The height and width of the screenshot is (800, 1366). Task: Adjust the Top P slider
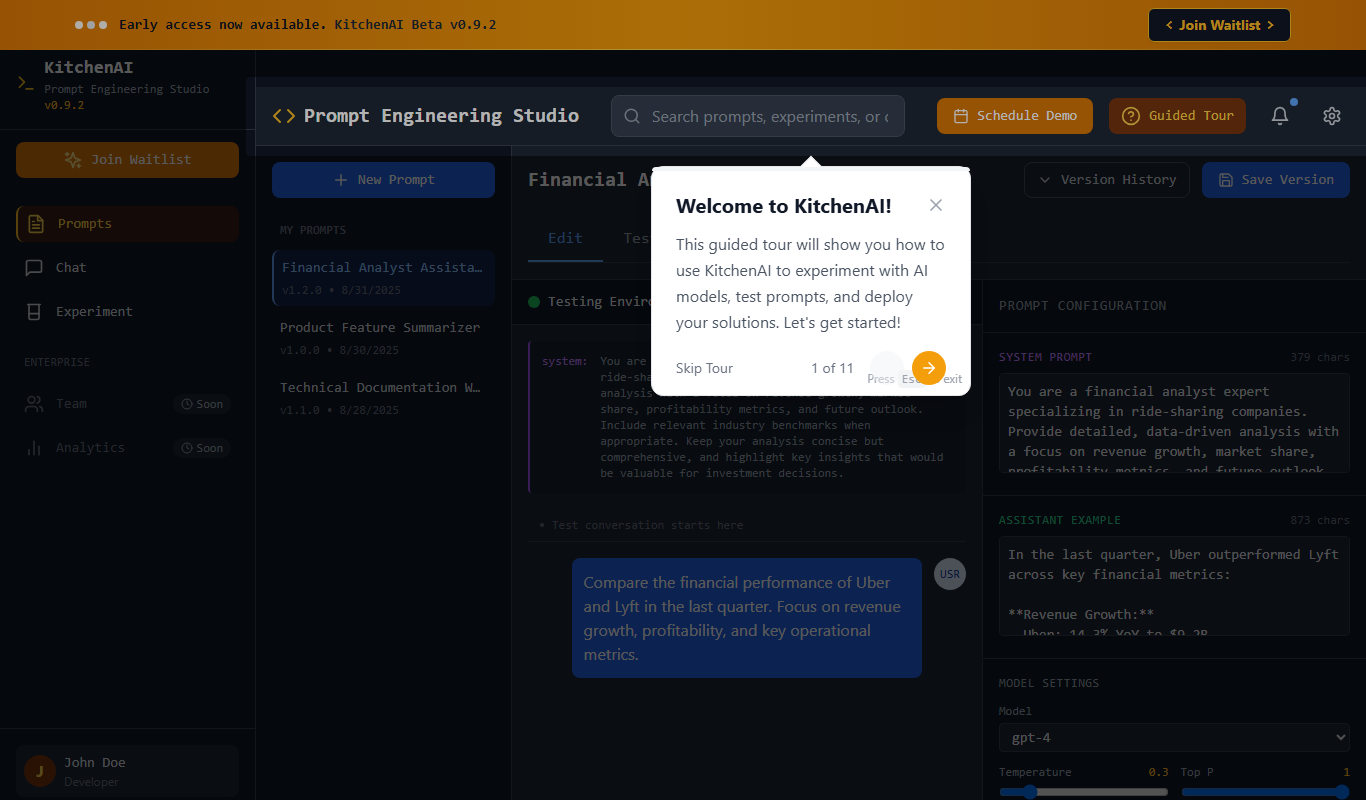click(x=1265, y=792)
